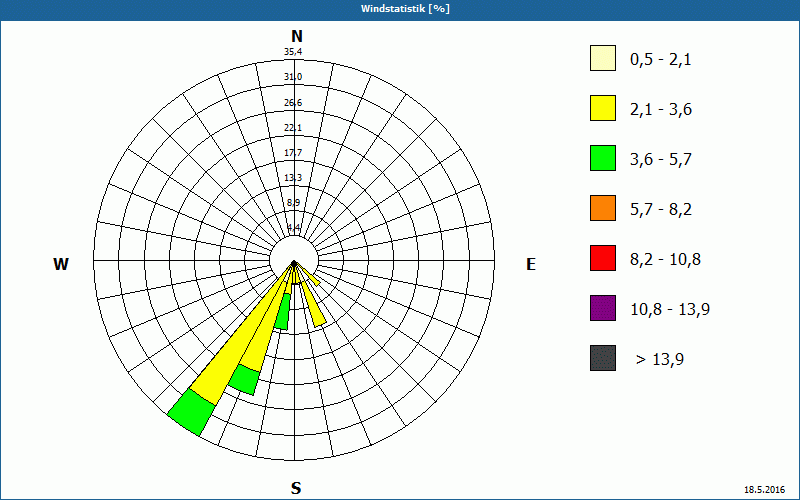Click the bright yellow 2,1 - 3,6 legend swatch
The width and height of the screenshot is (800, 500).
pyautogui.click(x=603, y=108)
